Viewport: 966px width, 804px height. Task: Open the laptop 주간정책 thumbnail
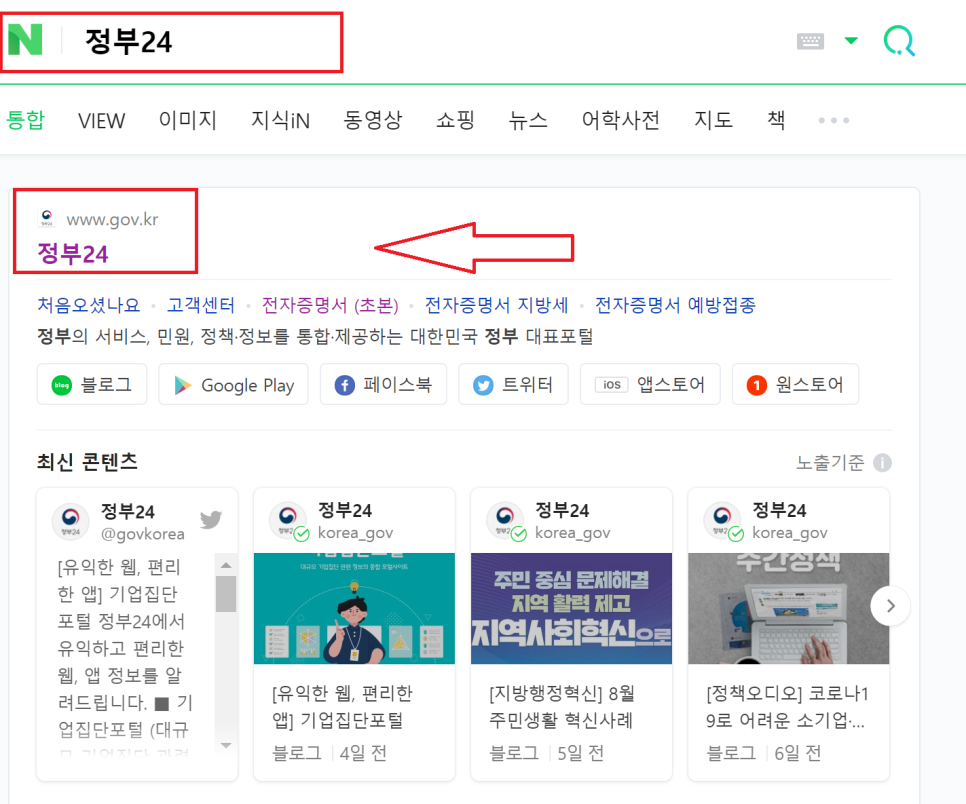click(x=789, y=608)
